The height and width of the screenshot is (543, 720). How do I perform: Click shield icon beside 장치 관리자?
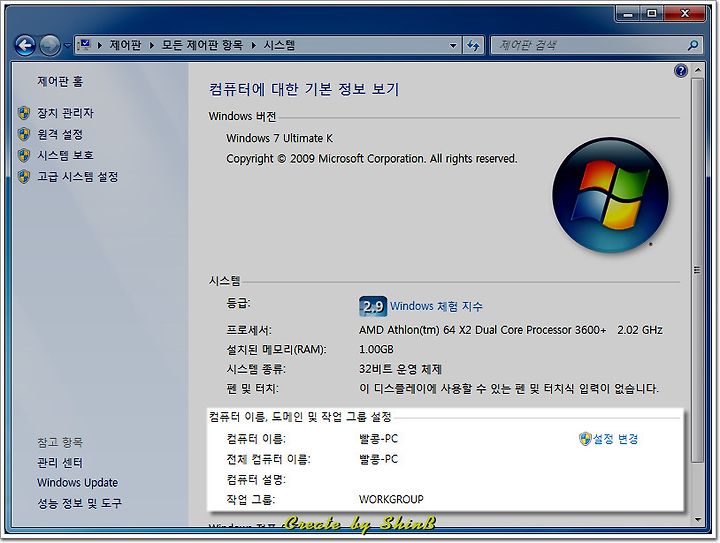[x=24, y=113]
